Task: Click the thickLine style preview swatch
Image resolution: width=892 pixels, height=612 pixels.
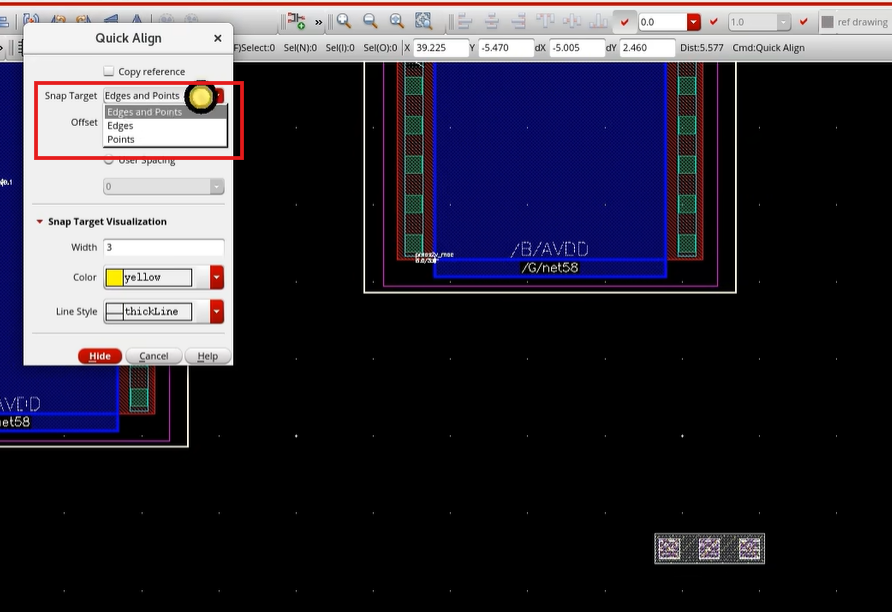Action: click(x=114, y=312)
